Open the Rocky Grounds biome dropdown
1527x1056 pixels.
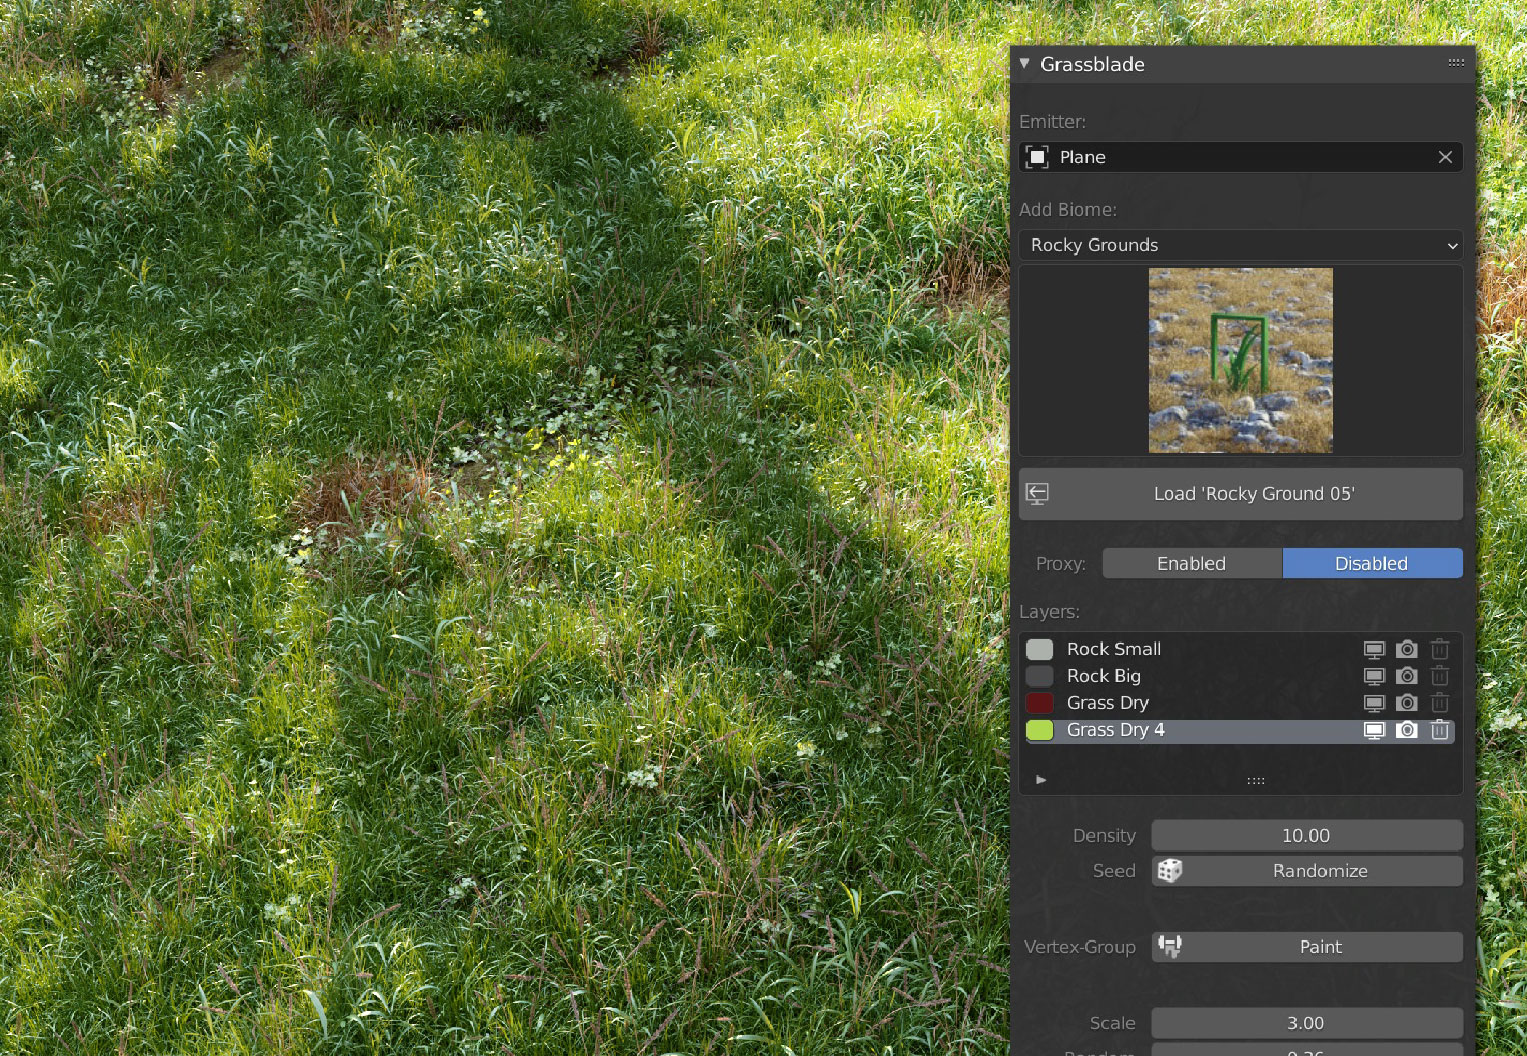pyautogui.click(x=1241, y=245)
